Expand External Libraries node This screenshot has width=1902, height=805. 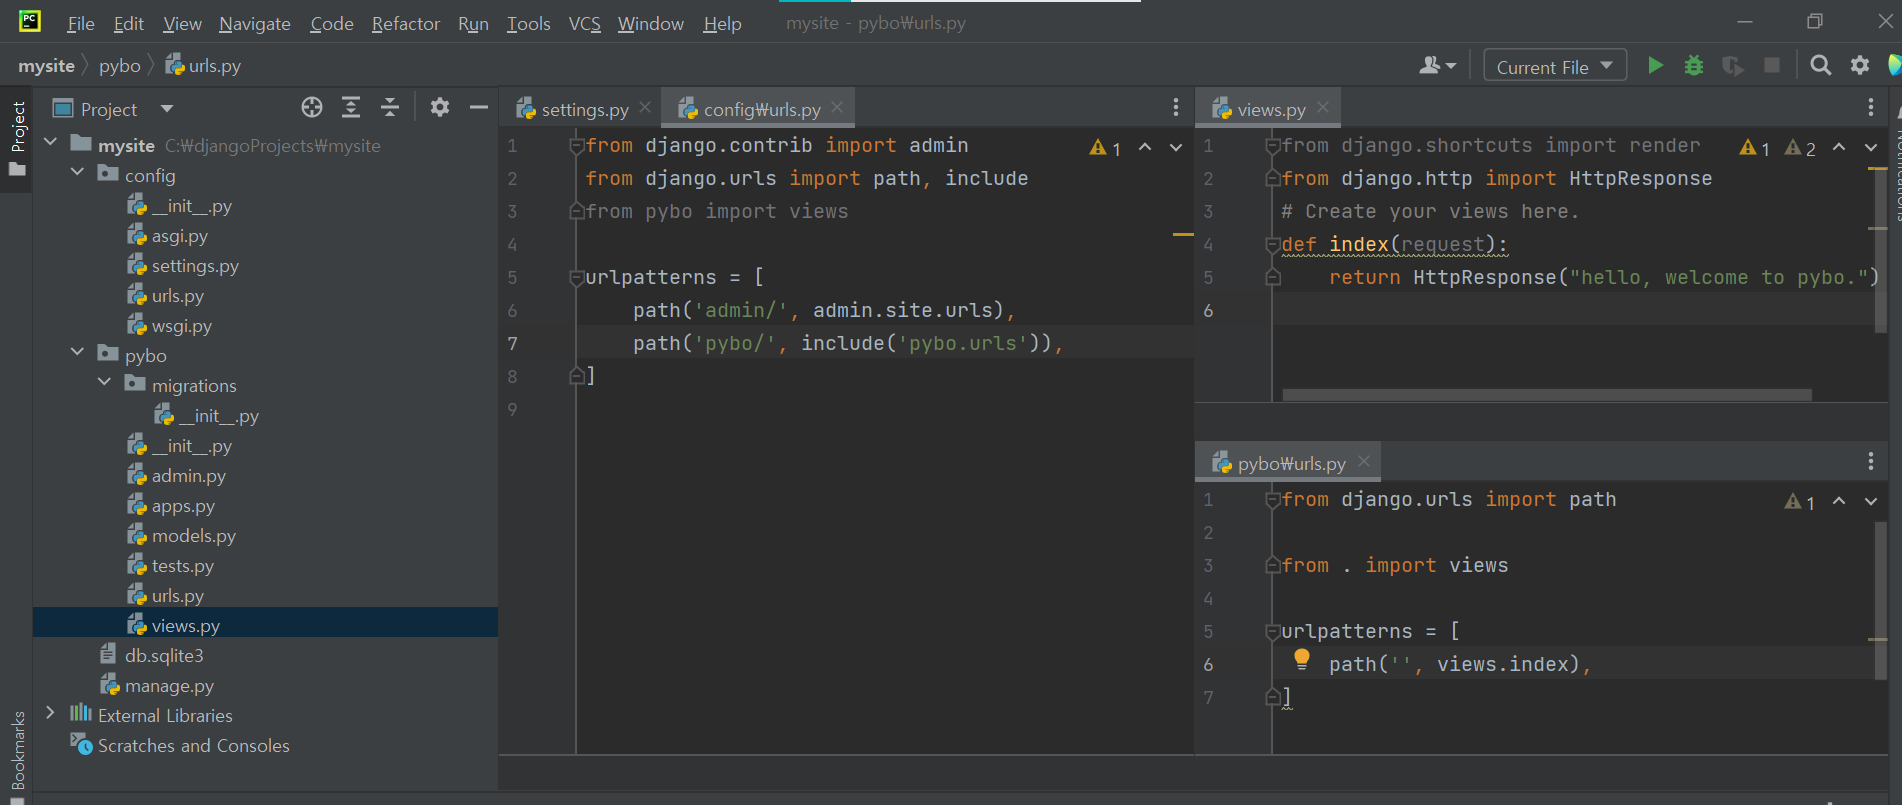51,713
